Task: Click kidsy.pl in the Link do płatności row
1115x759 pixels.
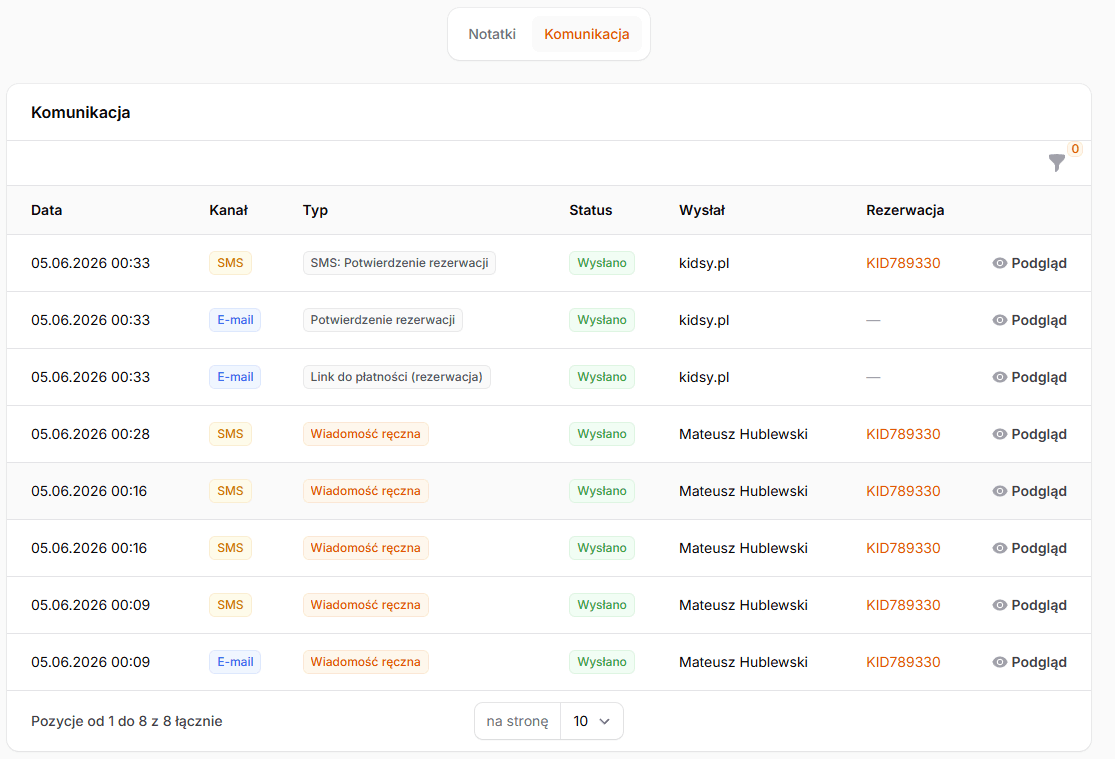Action: pos(704,377)
